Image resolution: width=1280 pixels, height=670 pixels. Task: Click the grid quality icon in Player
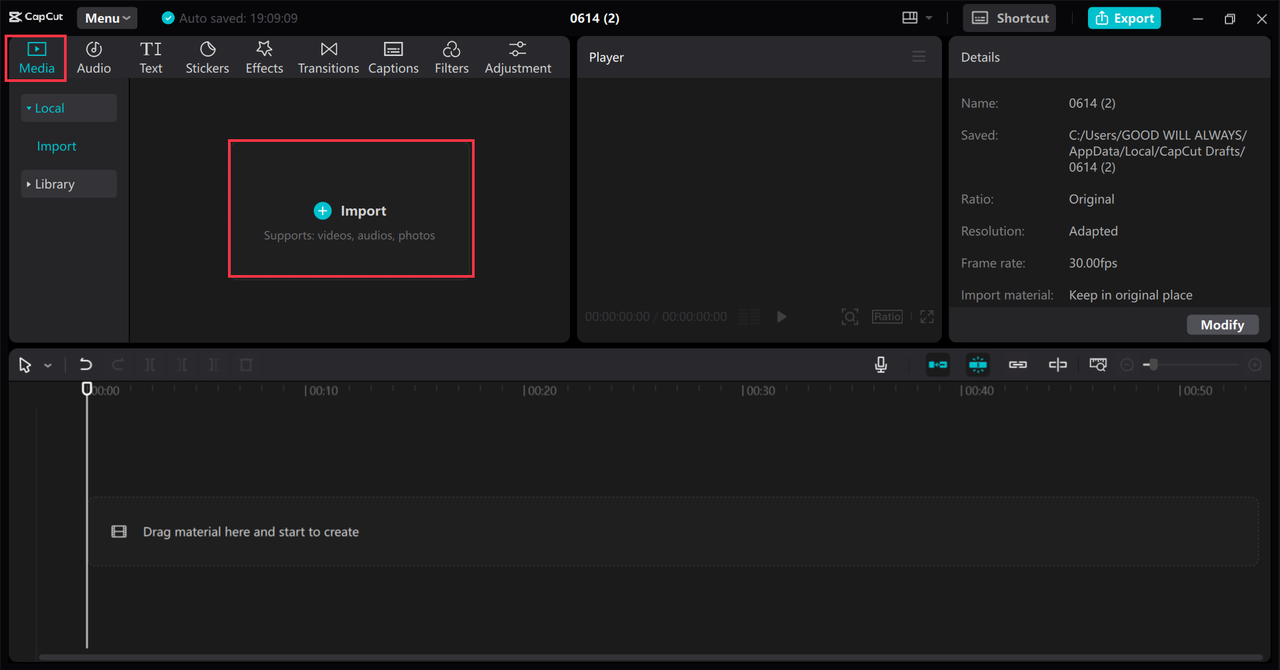click(749, 316)
